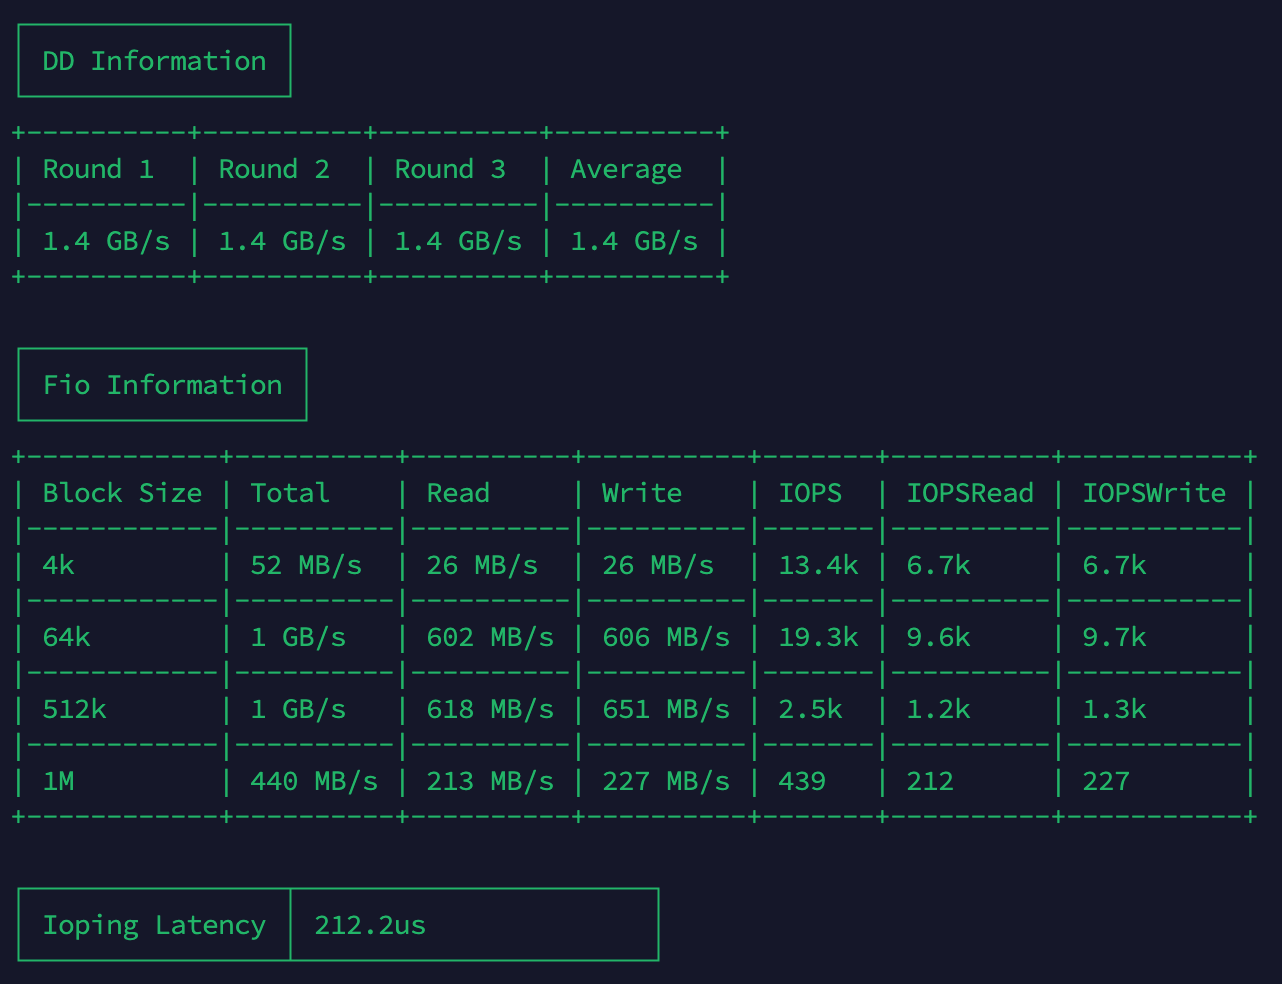Viewport: 1282px width, 984px height.
Task: Click the DD Information box heading
Action: tap(154, 61)
